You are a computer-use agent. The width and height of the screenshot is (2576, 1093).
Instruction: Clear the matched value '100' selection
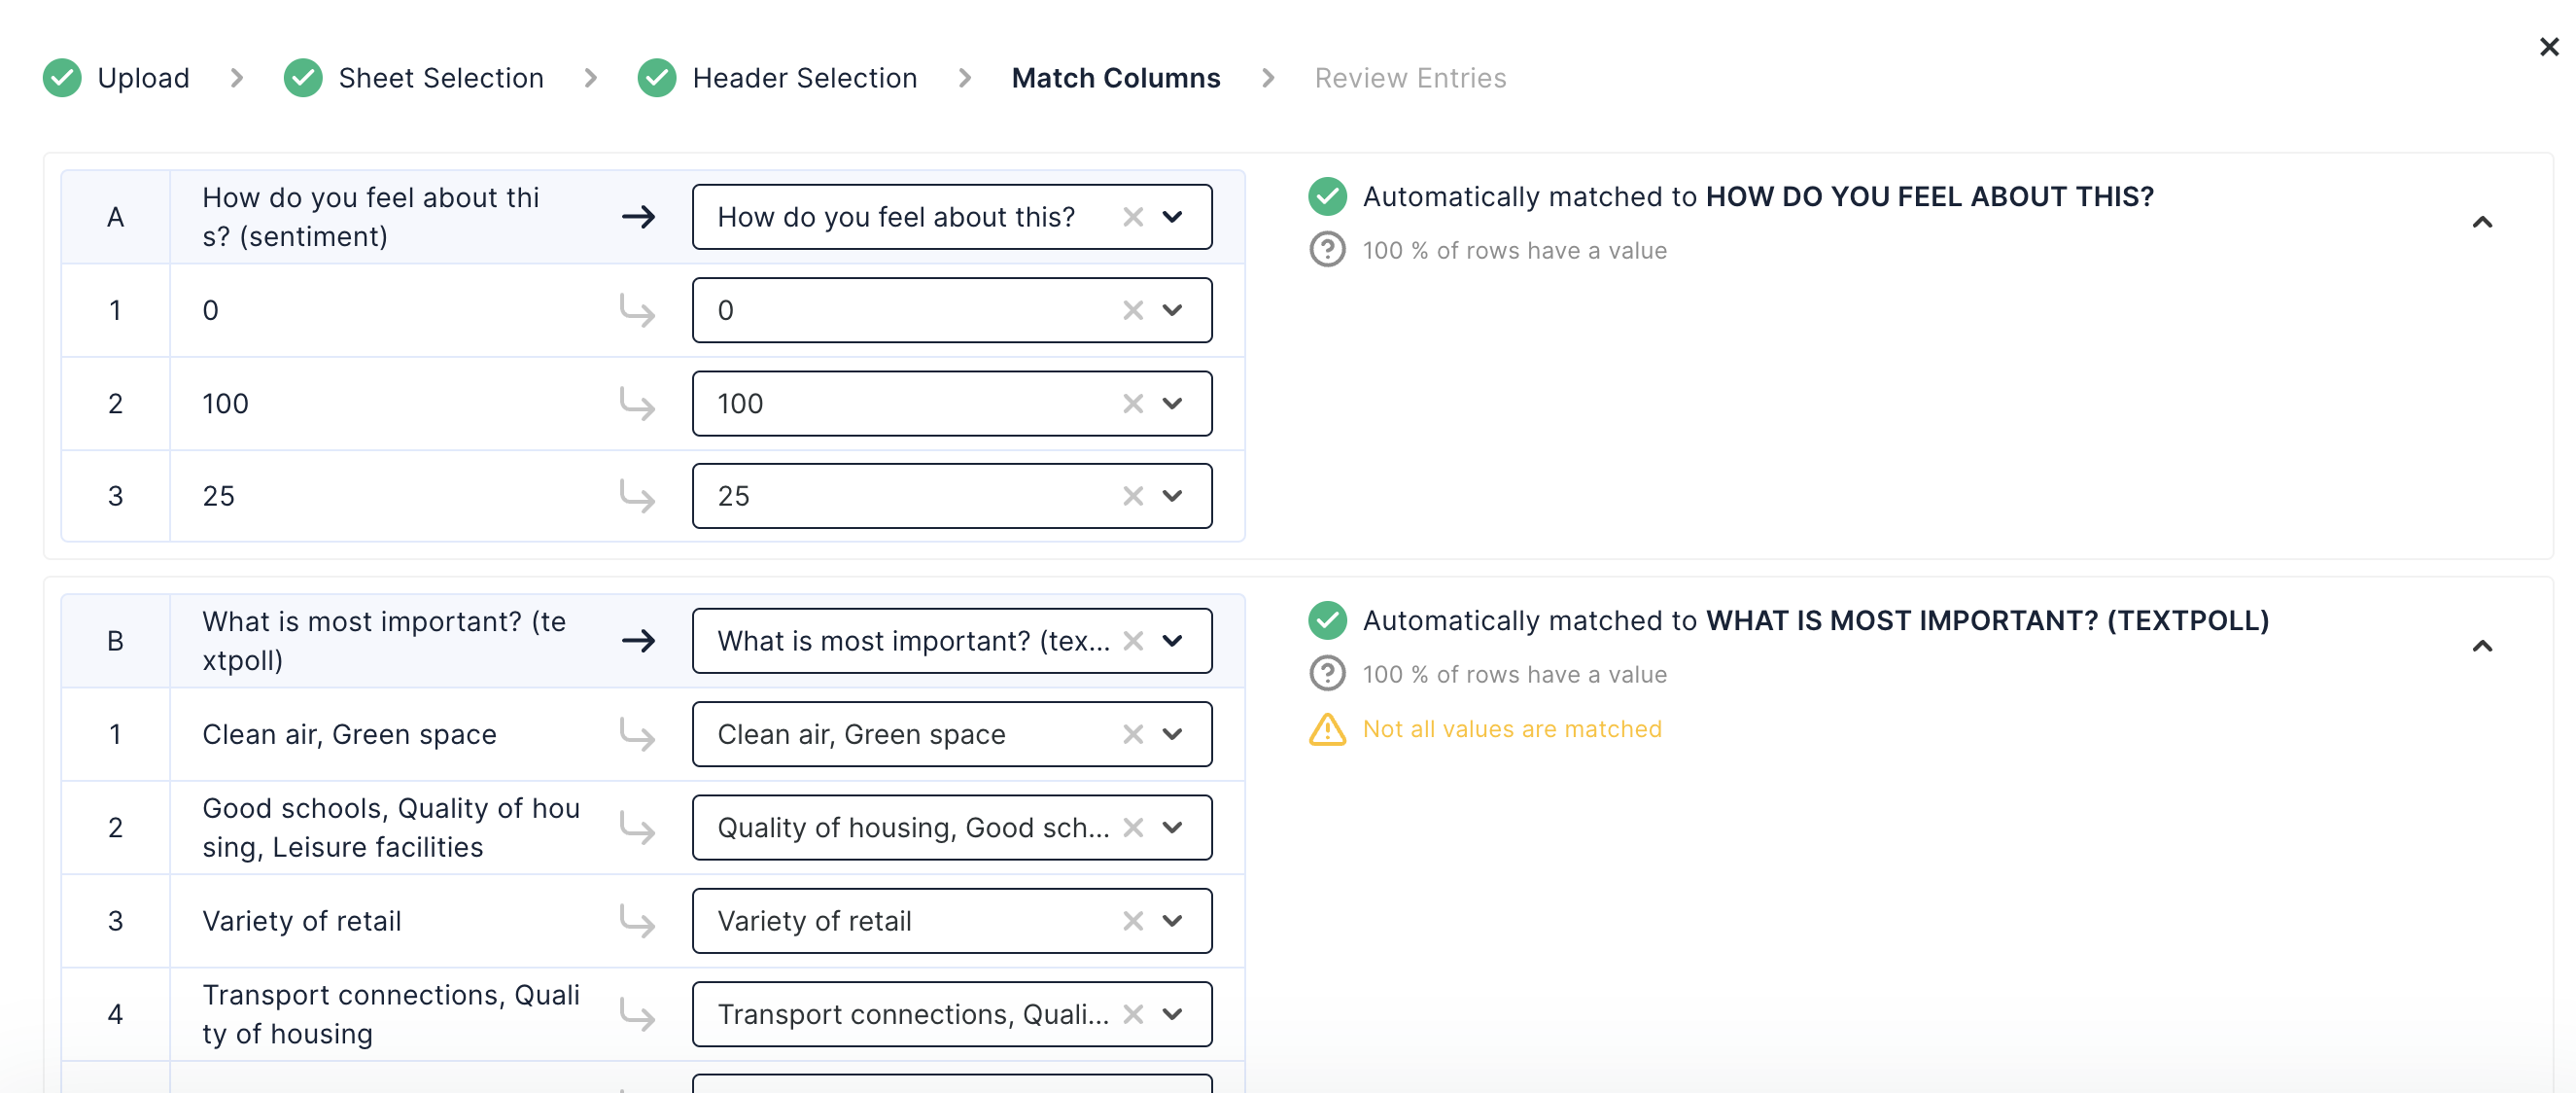tap(1132, 404)
